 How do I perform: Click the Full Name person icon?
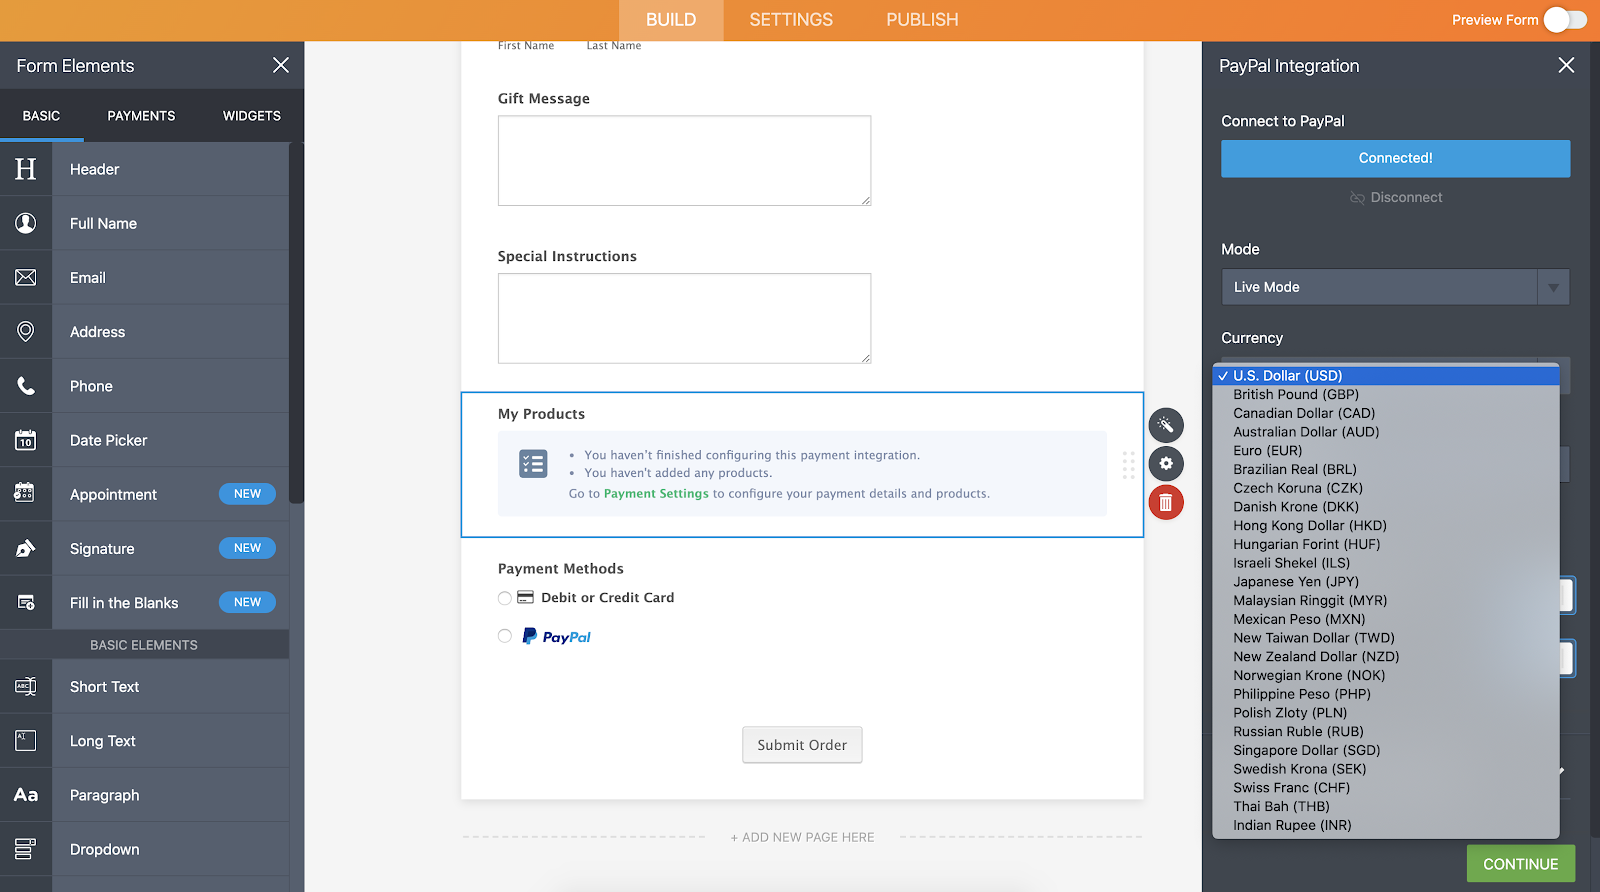(x=26, y=223)
